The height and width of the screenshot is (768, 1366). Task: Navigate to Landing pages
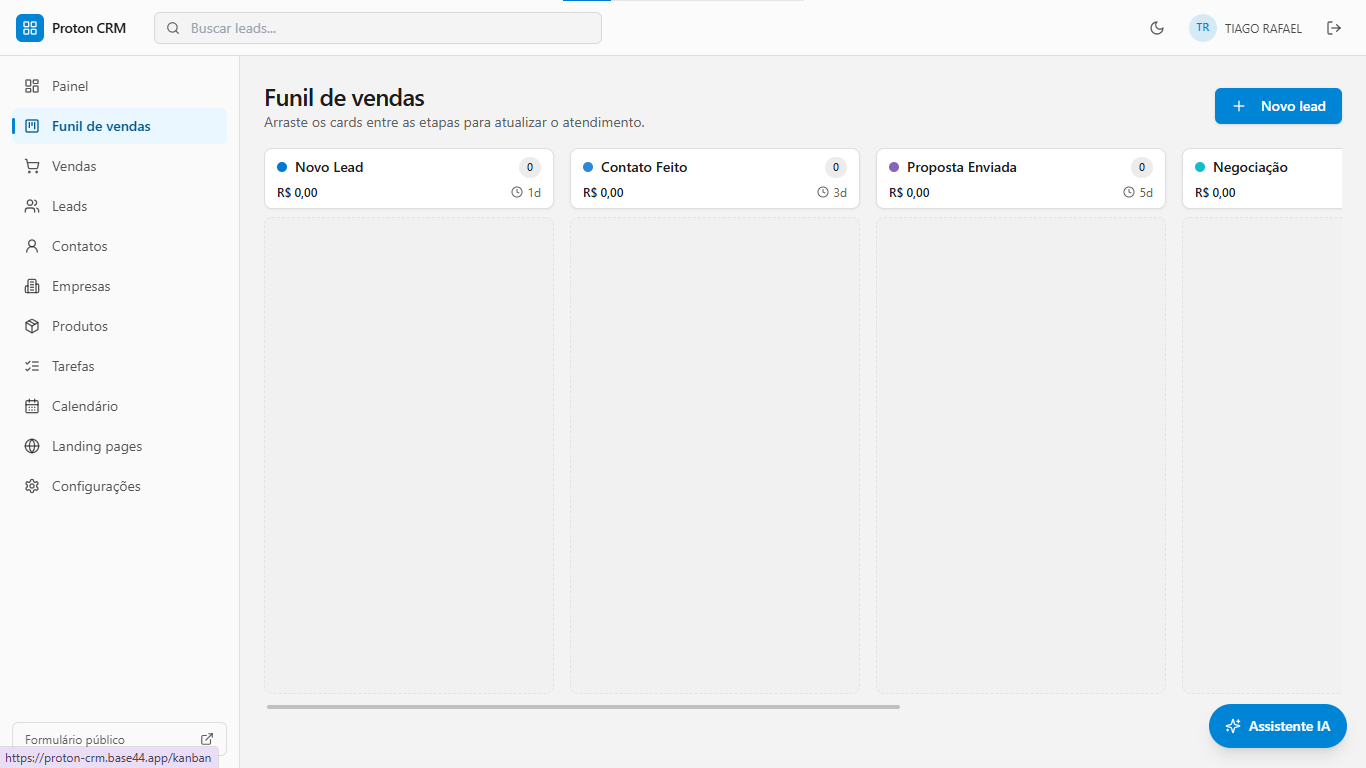pyautogui.click(x=119, y=446)
